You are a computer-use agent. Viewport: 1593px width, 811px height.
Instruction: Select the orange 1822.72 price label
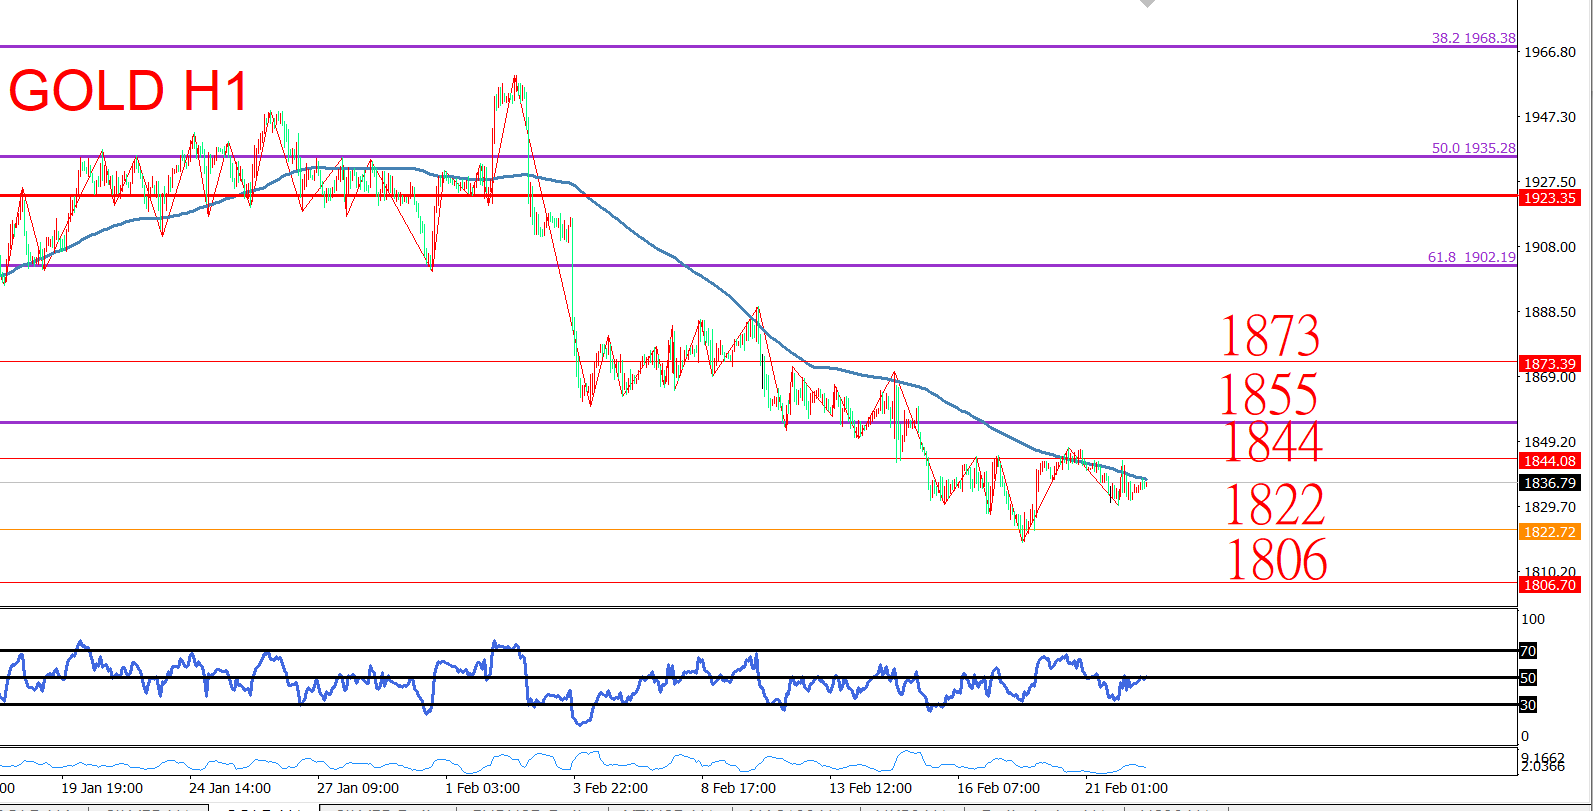(1549, 532)
